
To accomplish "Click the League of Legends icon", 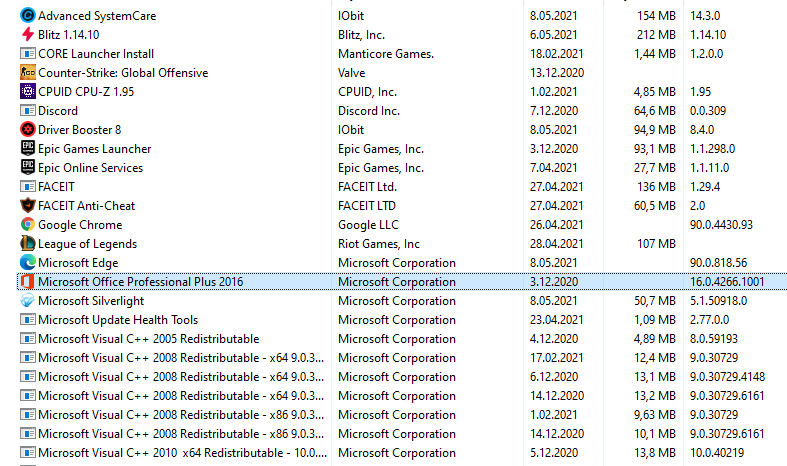I will [28, 244].
